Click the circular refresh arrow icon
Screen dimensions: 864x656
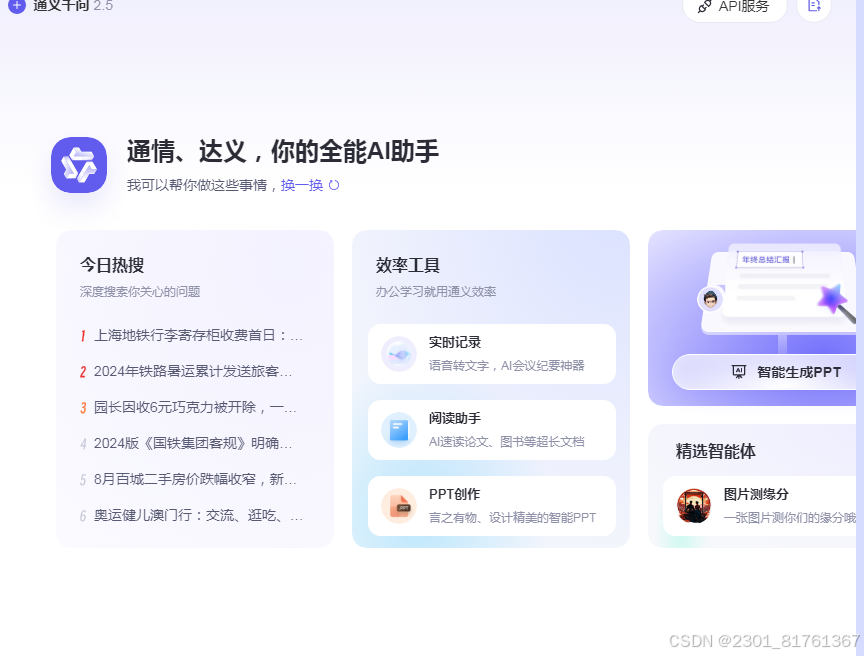click(x=334, y=185)
